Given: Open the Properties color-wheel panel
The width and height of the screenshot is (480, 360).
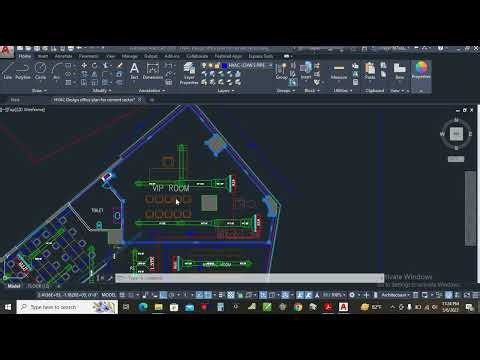Looking at the screenshot, I should (x=421, y=70).
